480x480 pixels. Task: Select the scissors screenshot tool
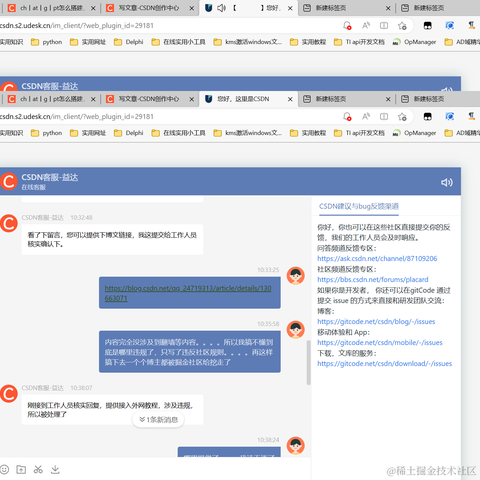coord(38,469)
